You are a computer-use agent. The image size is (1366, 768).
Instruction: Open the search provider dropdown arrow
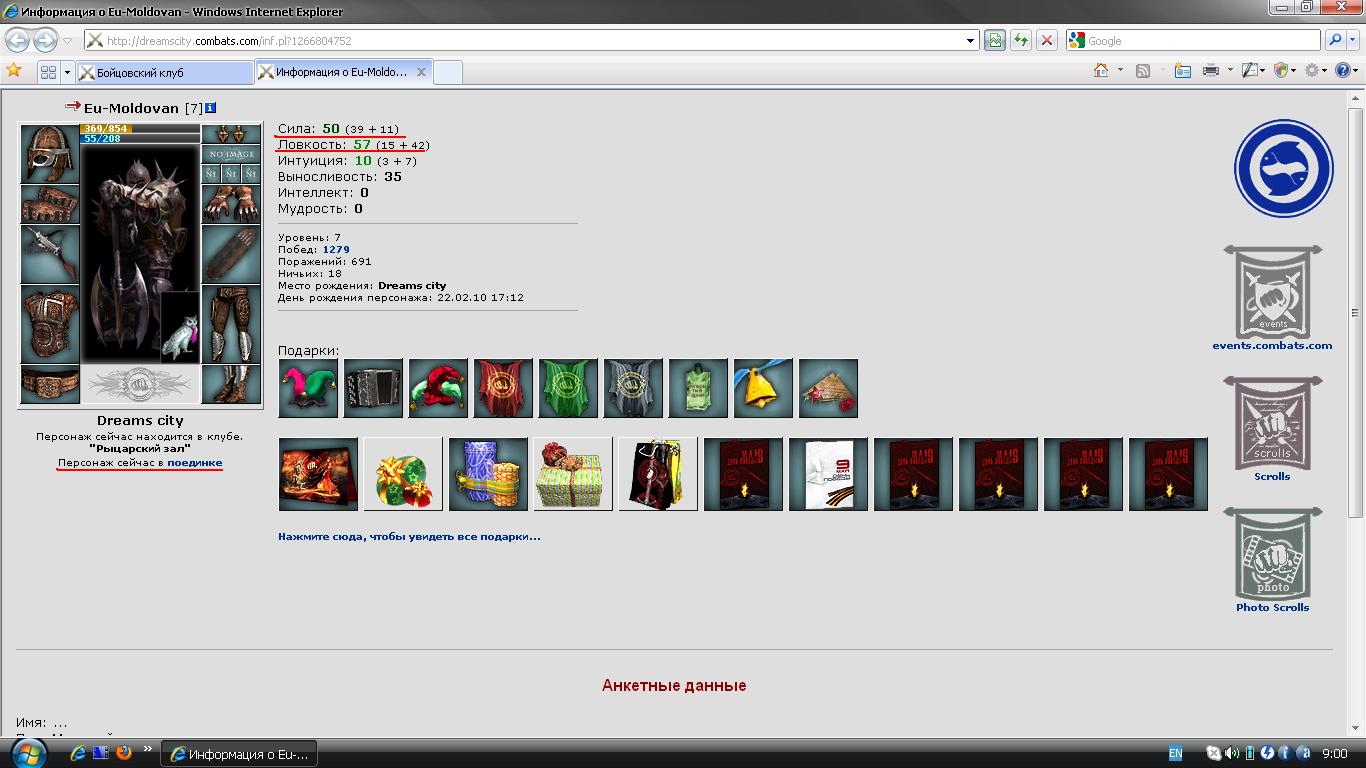1353,40
